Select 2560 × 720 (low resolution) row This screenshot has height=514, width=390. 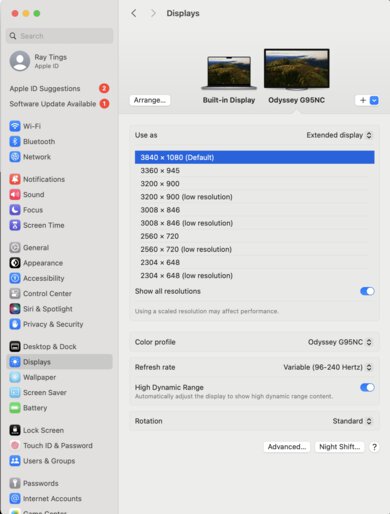point(255,249)
